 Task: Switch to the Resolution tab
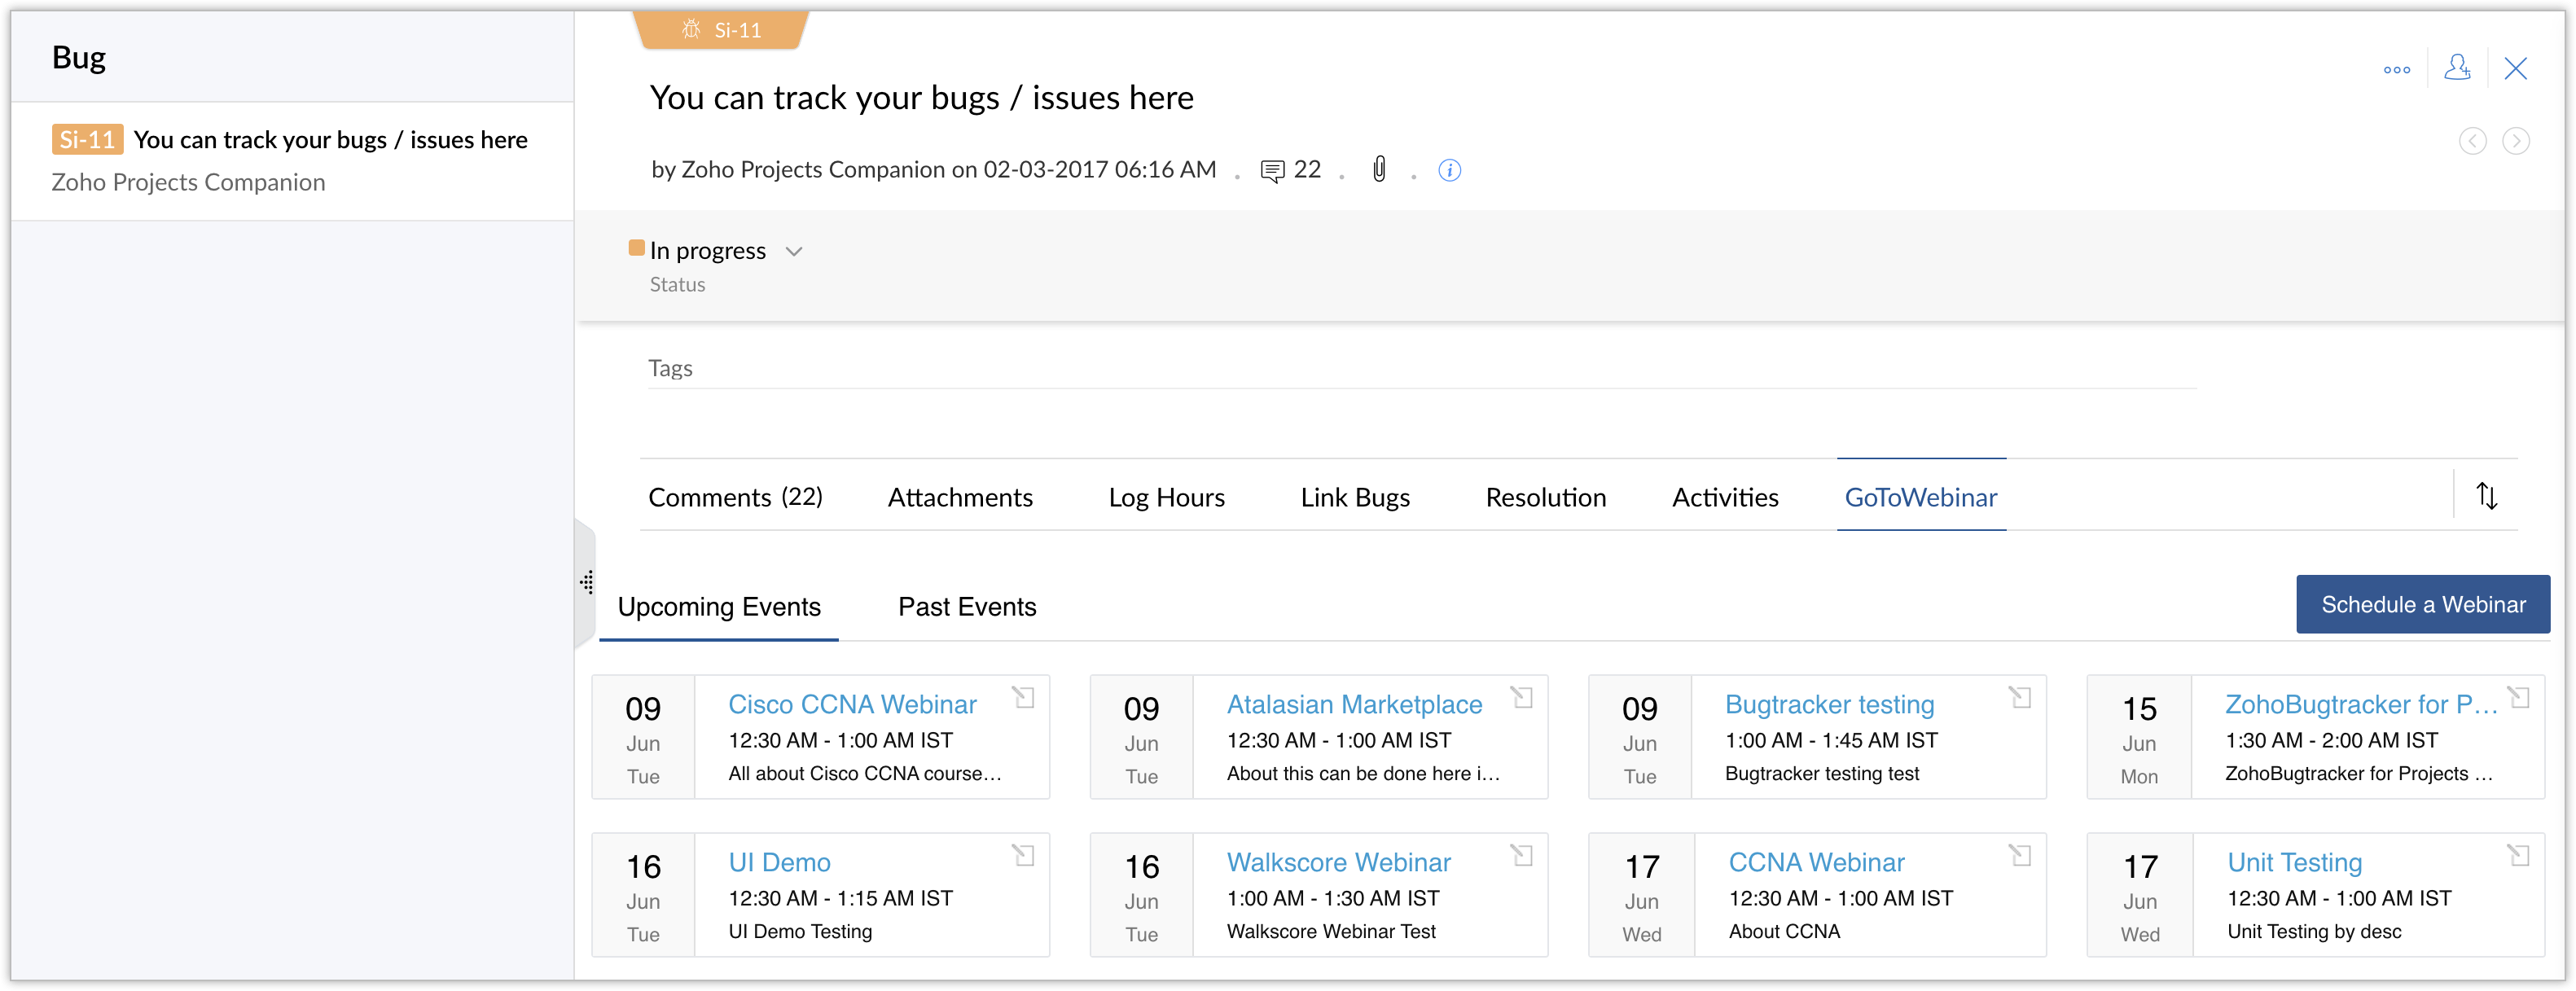1545,497
